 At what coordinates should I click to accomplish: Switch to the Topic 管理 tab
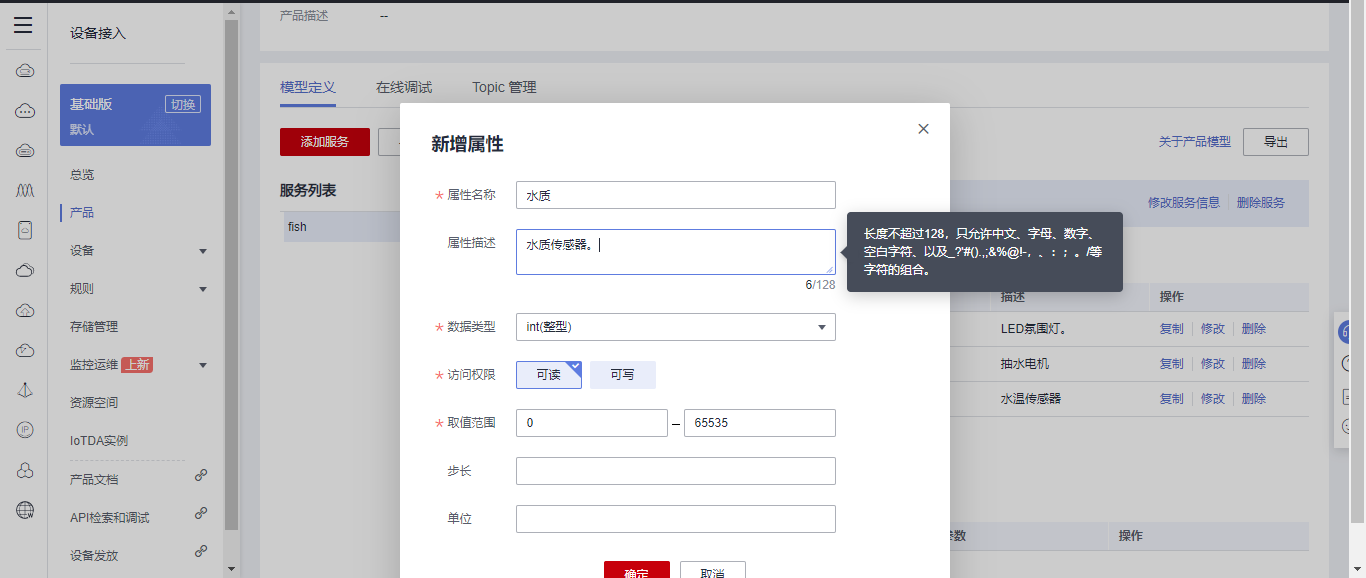point(504,88)
